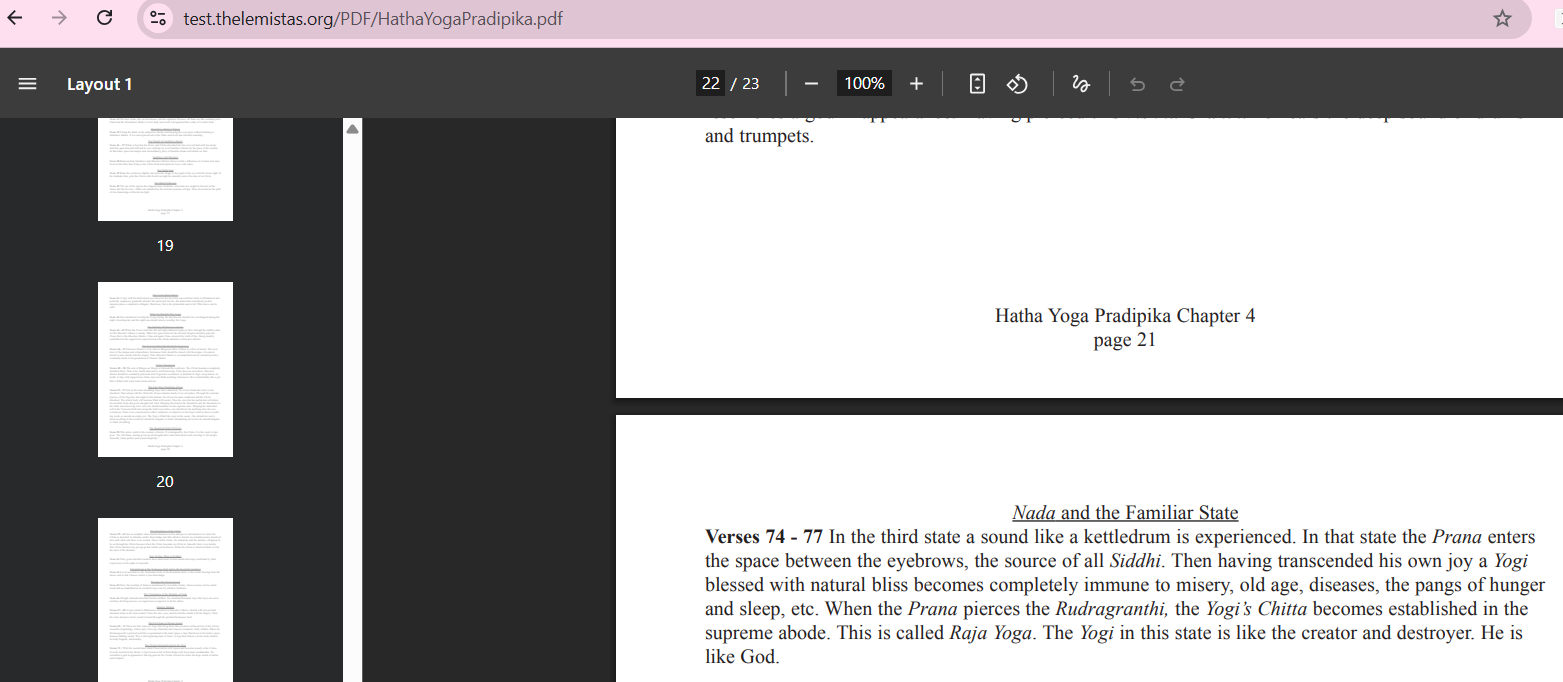Click the browser forward arrow
This screenshot has height=682, width=1563.
59,18
